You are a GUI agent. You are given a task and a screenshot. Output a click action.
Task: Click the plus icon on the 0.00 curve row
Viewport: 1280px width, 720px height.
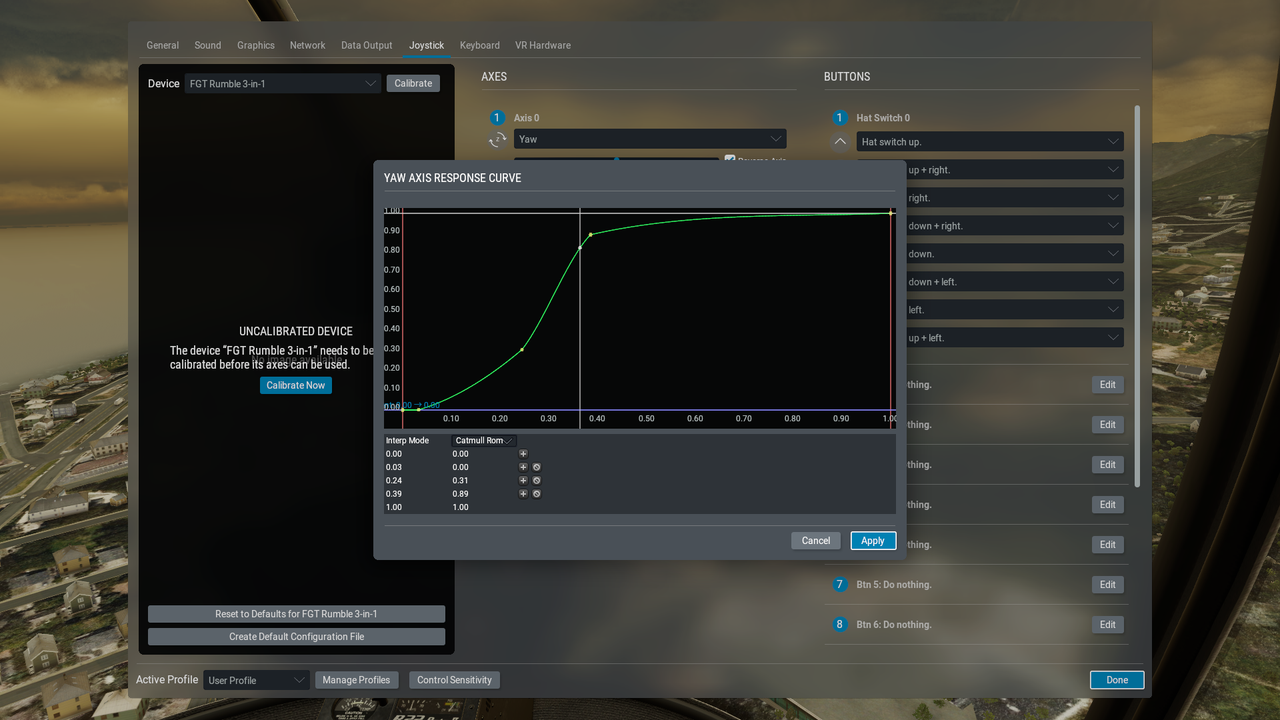tap(522, 453)
